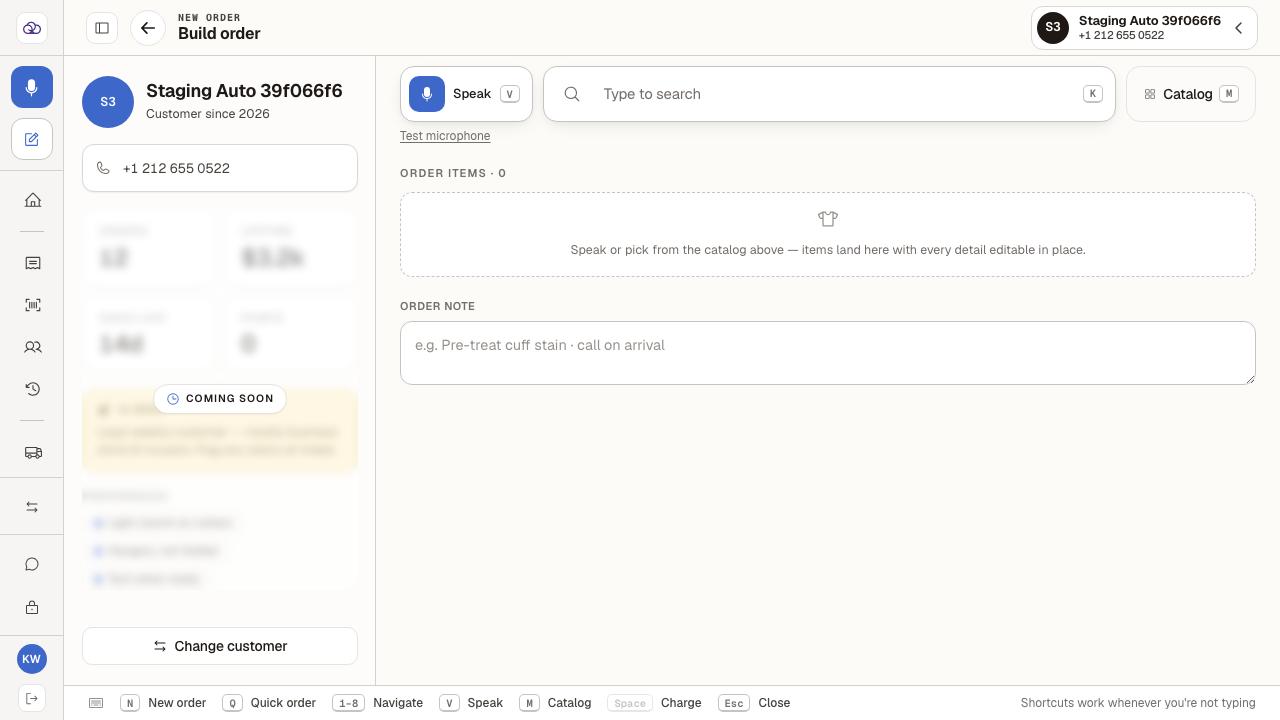
Task: Open the barcode scan sidebar icon
Action: pos(32,305)
